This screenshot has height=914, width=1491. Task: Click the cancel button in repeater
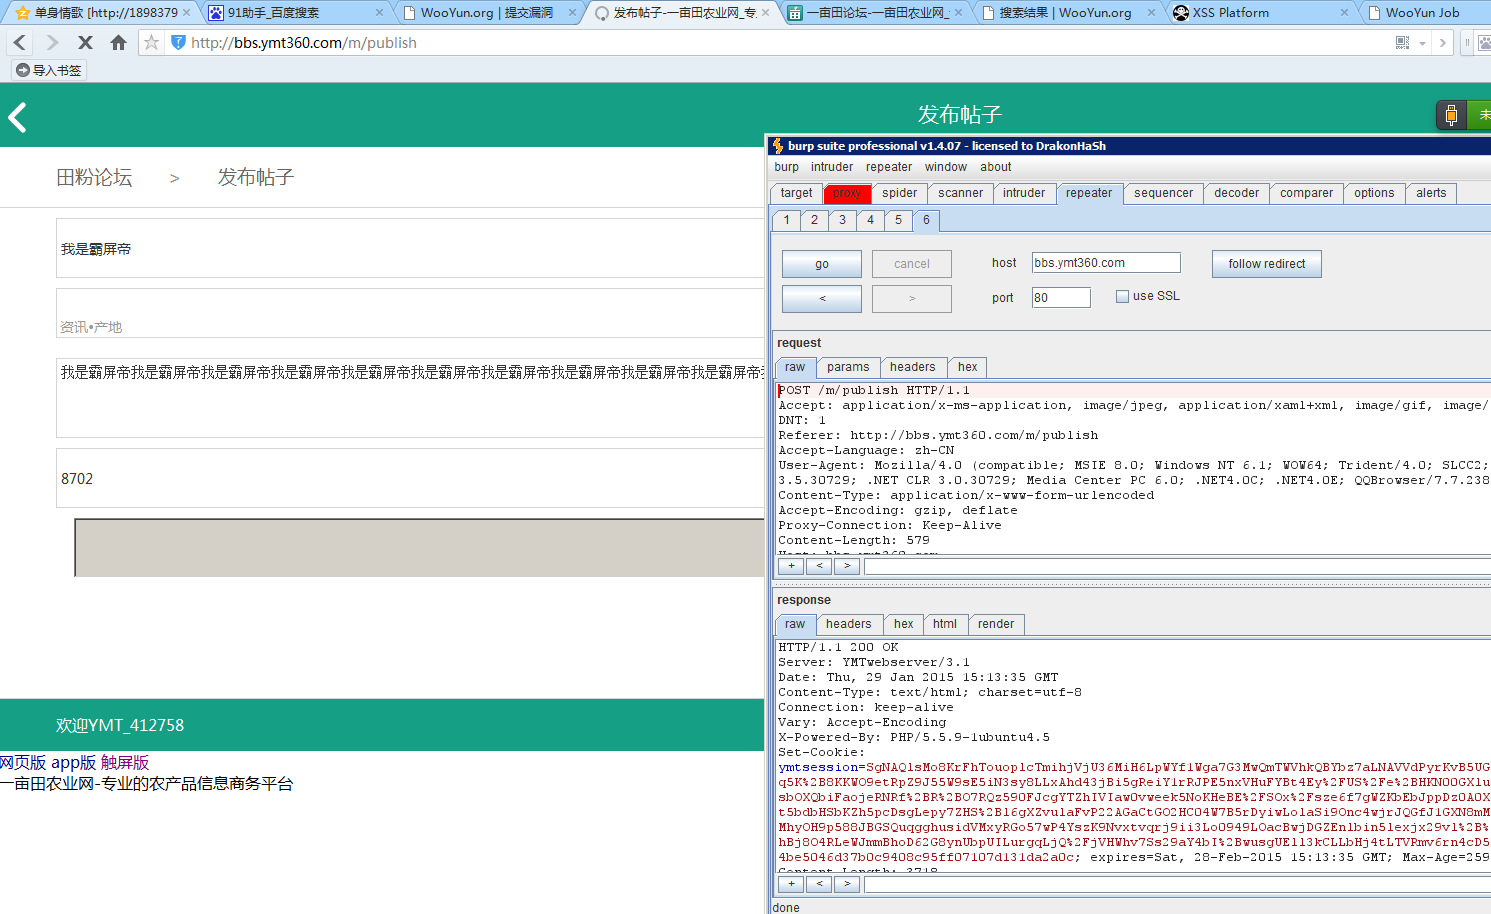[x=912, y=264]
